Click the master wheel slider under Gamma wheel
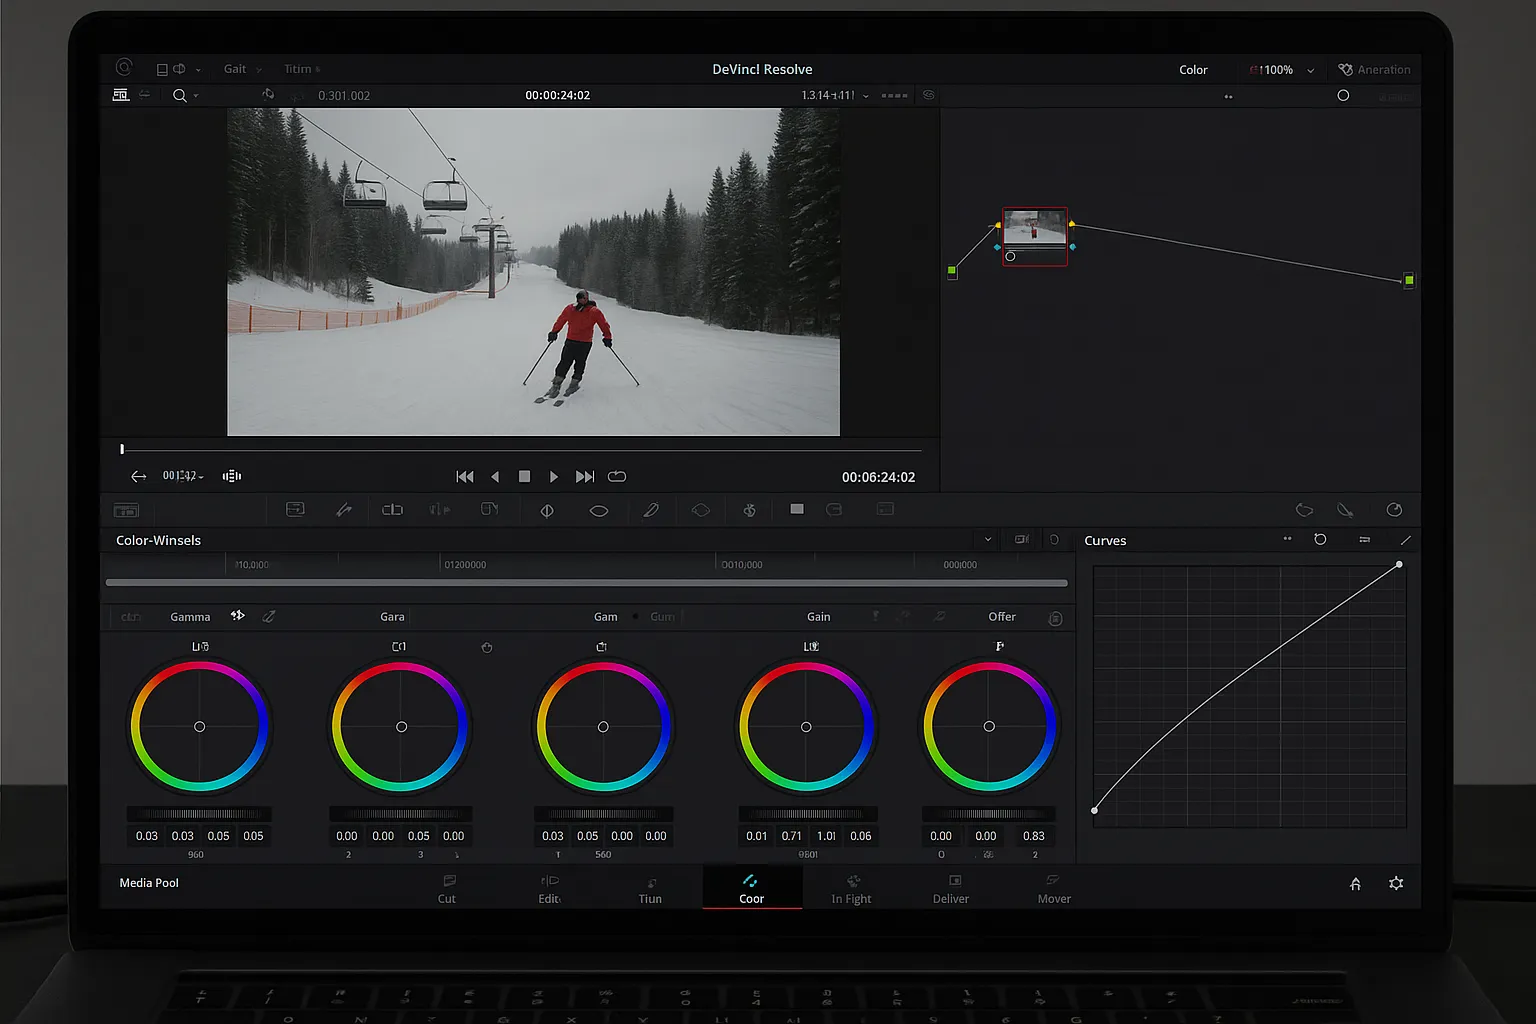 click(199, 814)
